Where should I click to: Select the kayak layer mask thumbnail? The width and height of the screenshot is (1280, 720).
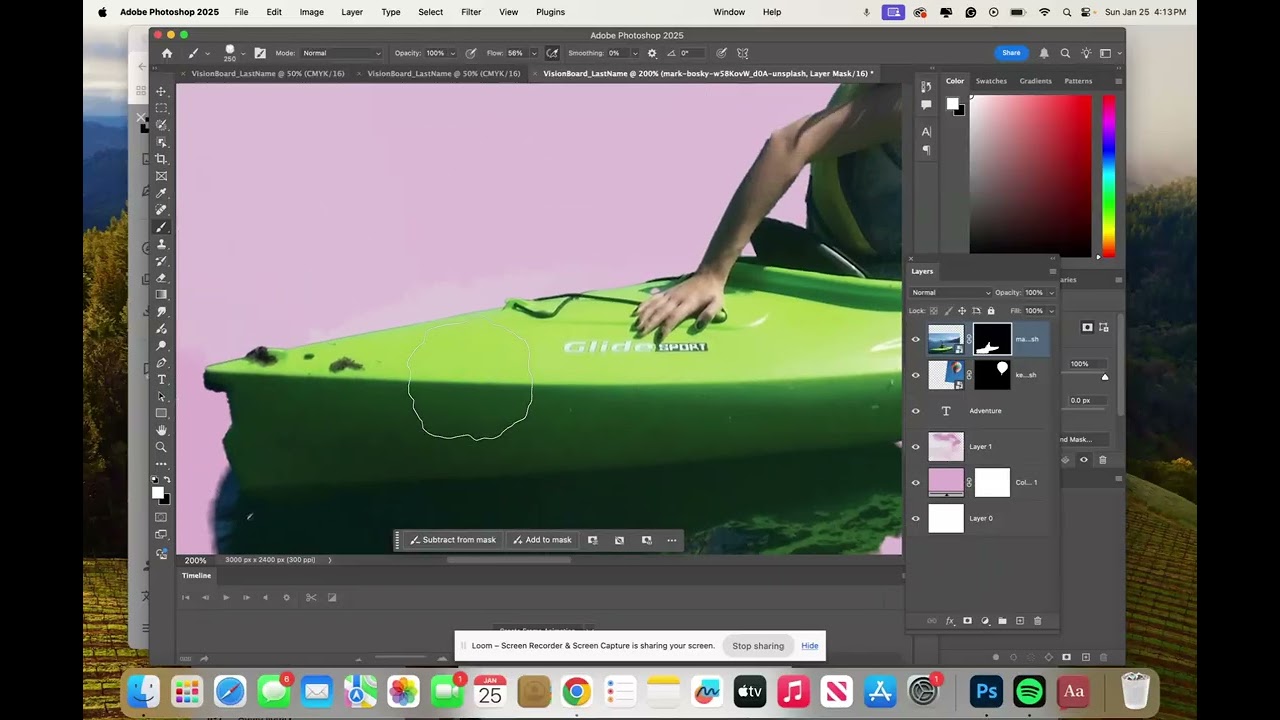tap(992, 339)
